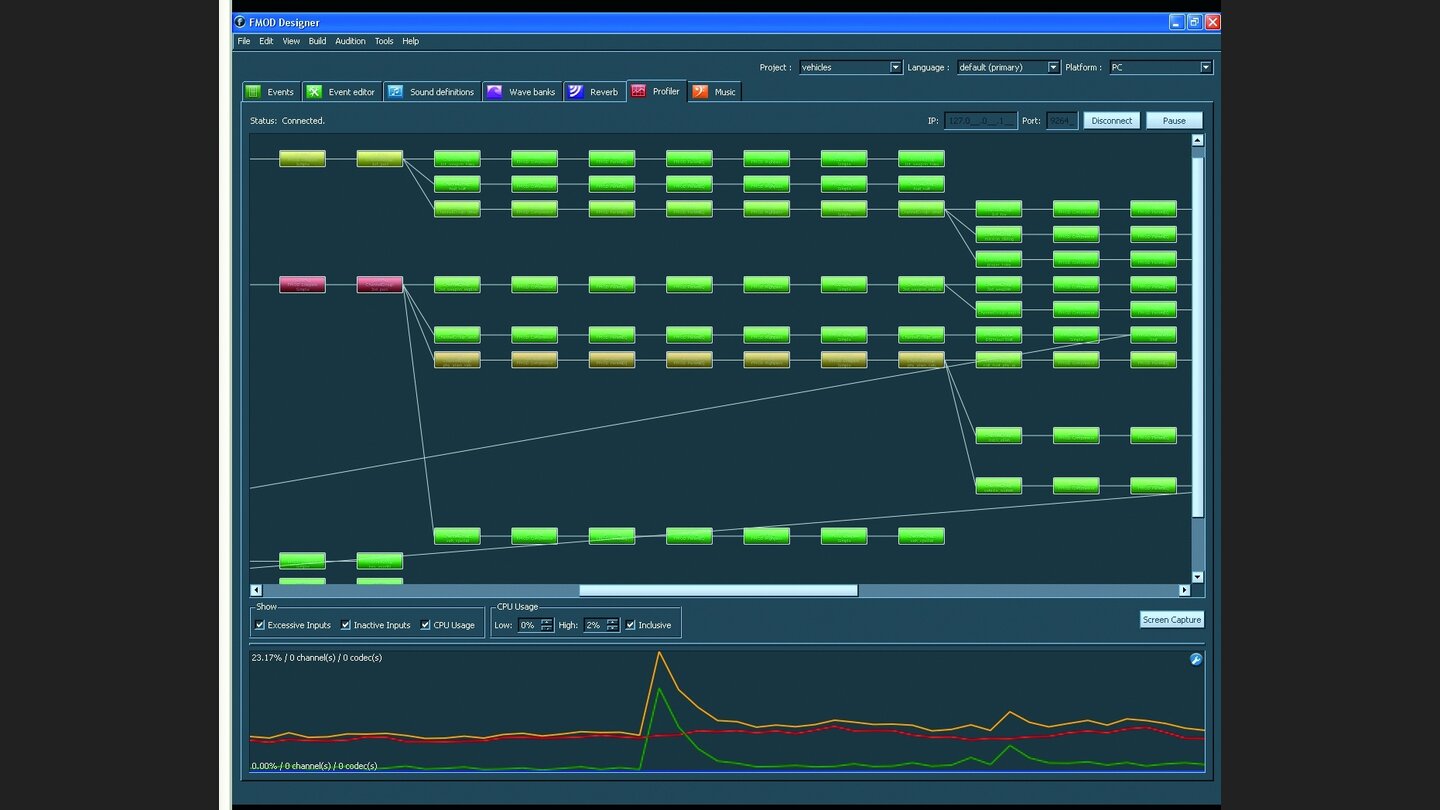Image resolution: width=1440 pixels, height=810 pixels.
Task: Decrease the High CPU value with down arrow
Action: click(x=613, y=628)
